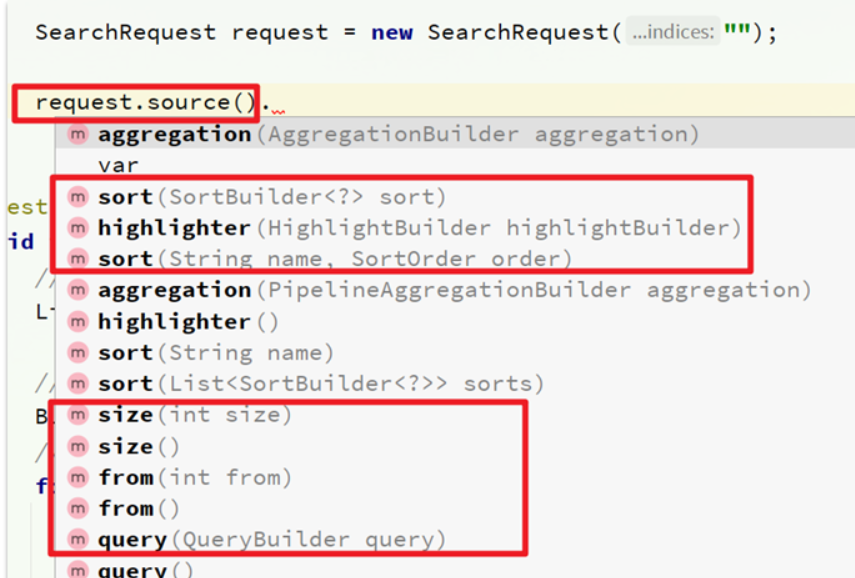The height and width of the screenshot is (578, 855).
Task: Choose the size() no-argument completion
Action: pyautogui.click(x=139, y=447)
